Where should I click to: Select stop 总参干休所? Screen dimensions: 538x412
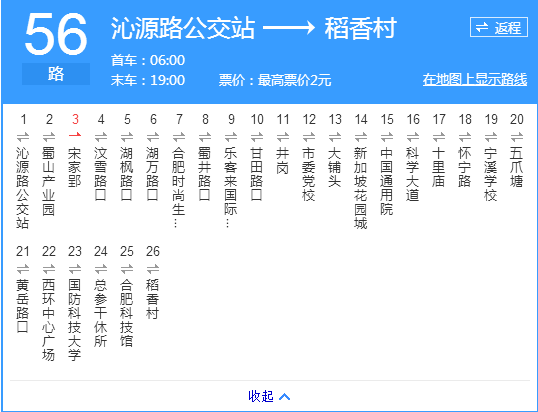(x=101, y=313)
